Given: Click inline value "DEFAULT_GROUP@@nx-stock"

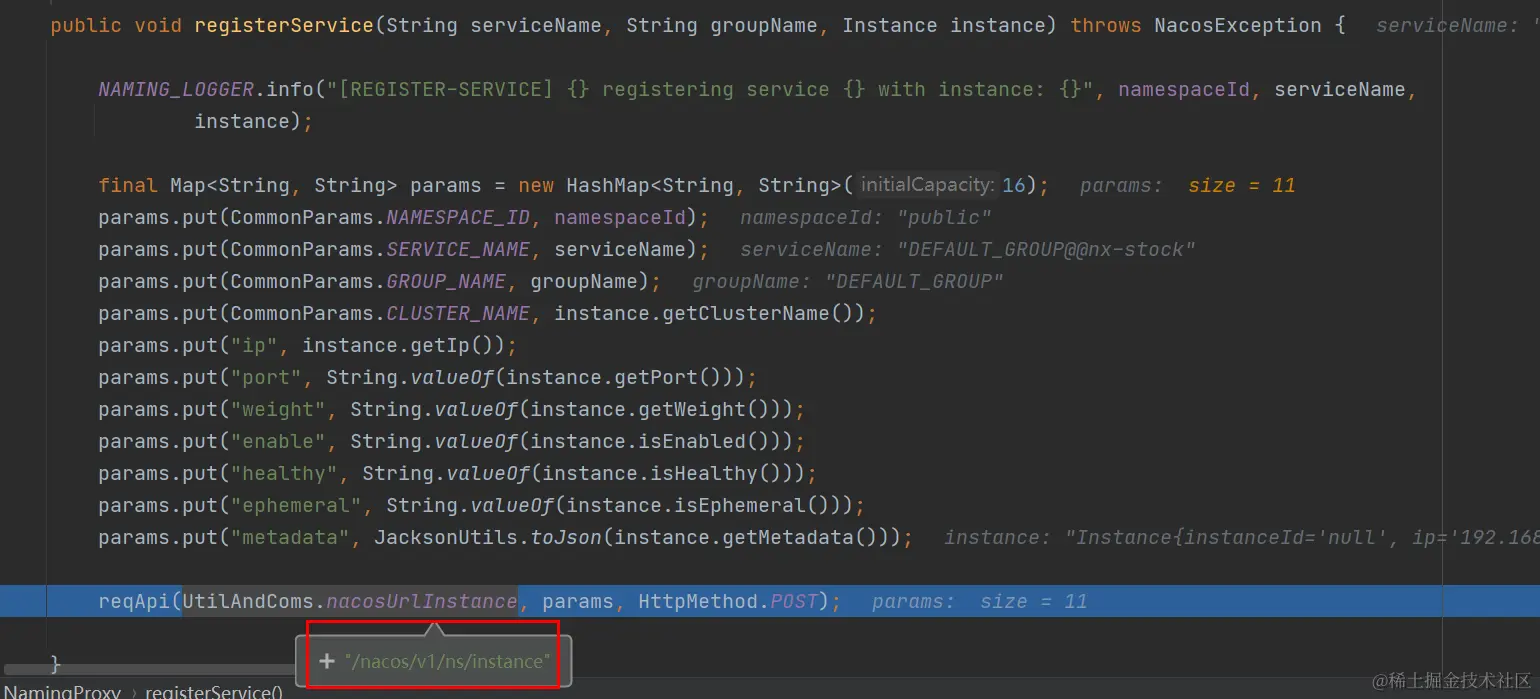Looking at the screenshot, I should coord(1046,249).
